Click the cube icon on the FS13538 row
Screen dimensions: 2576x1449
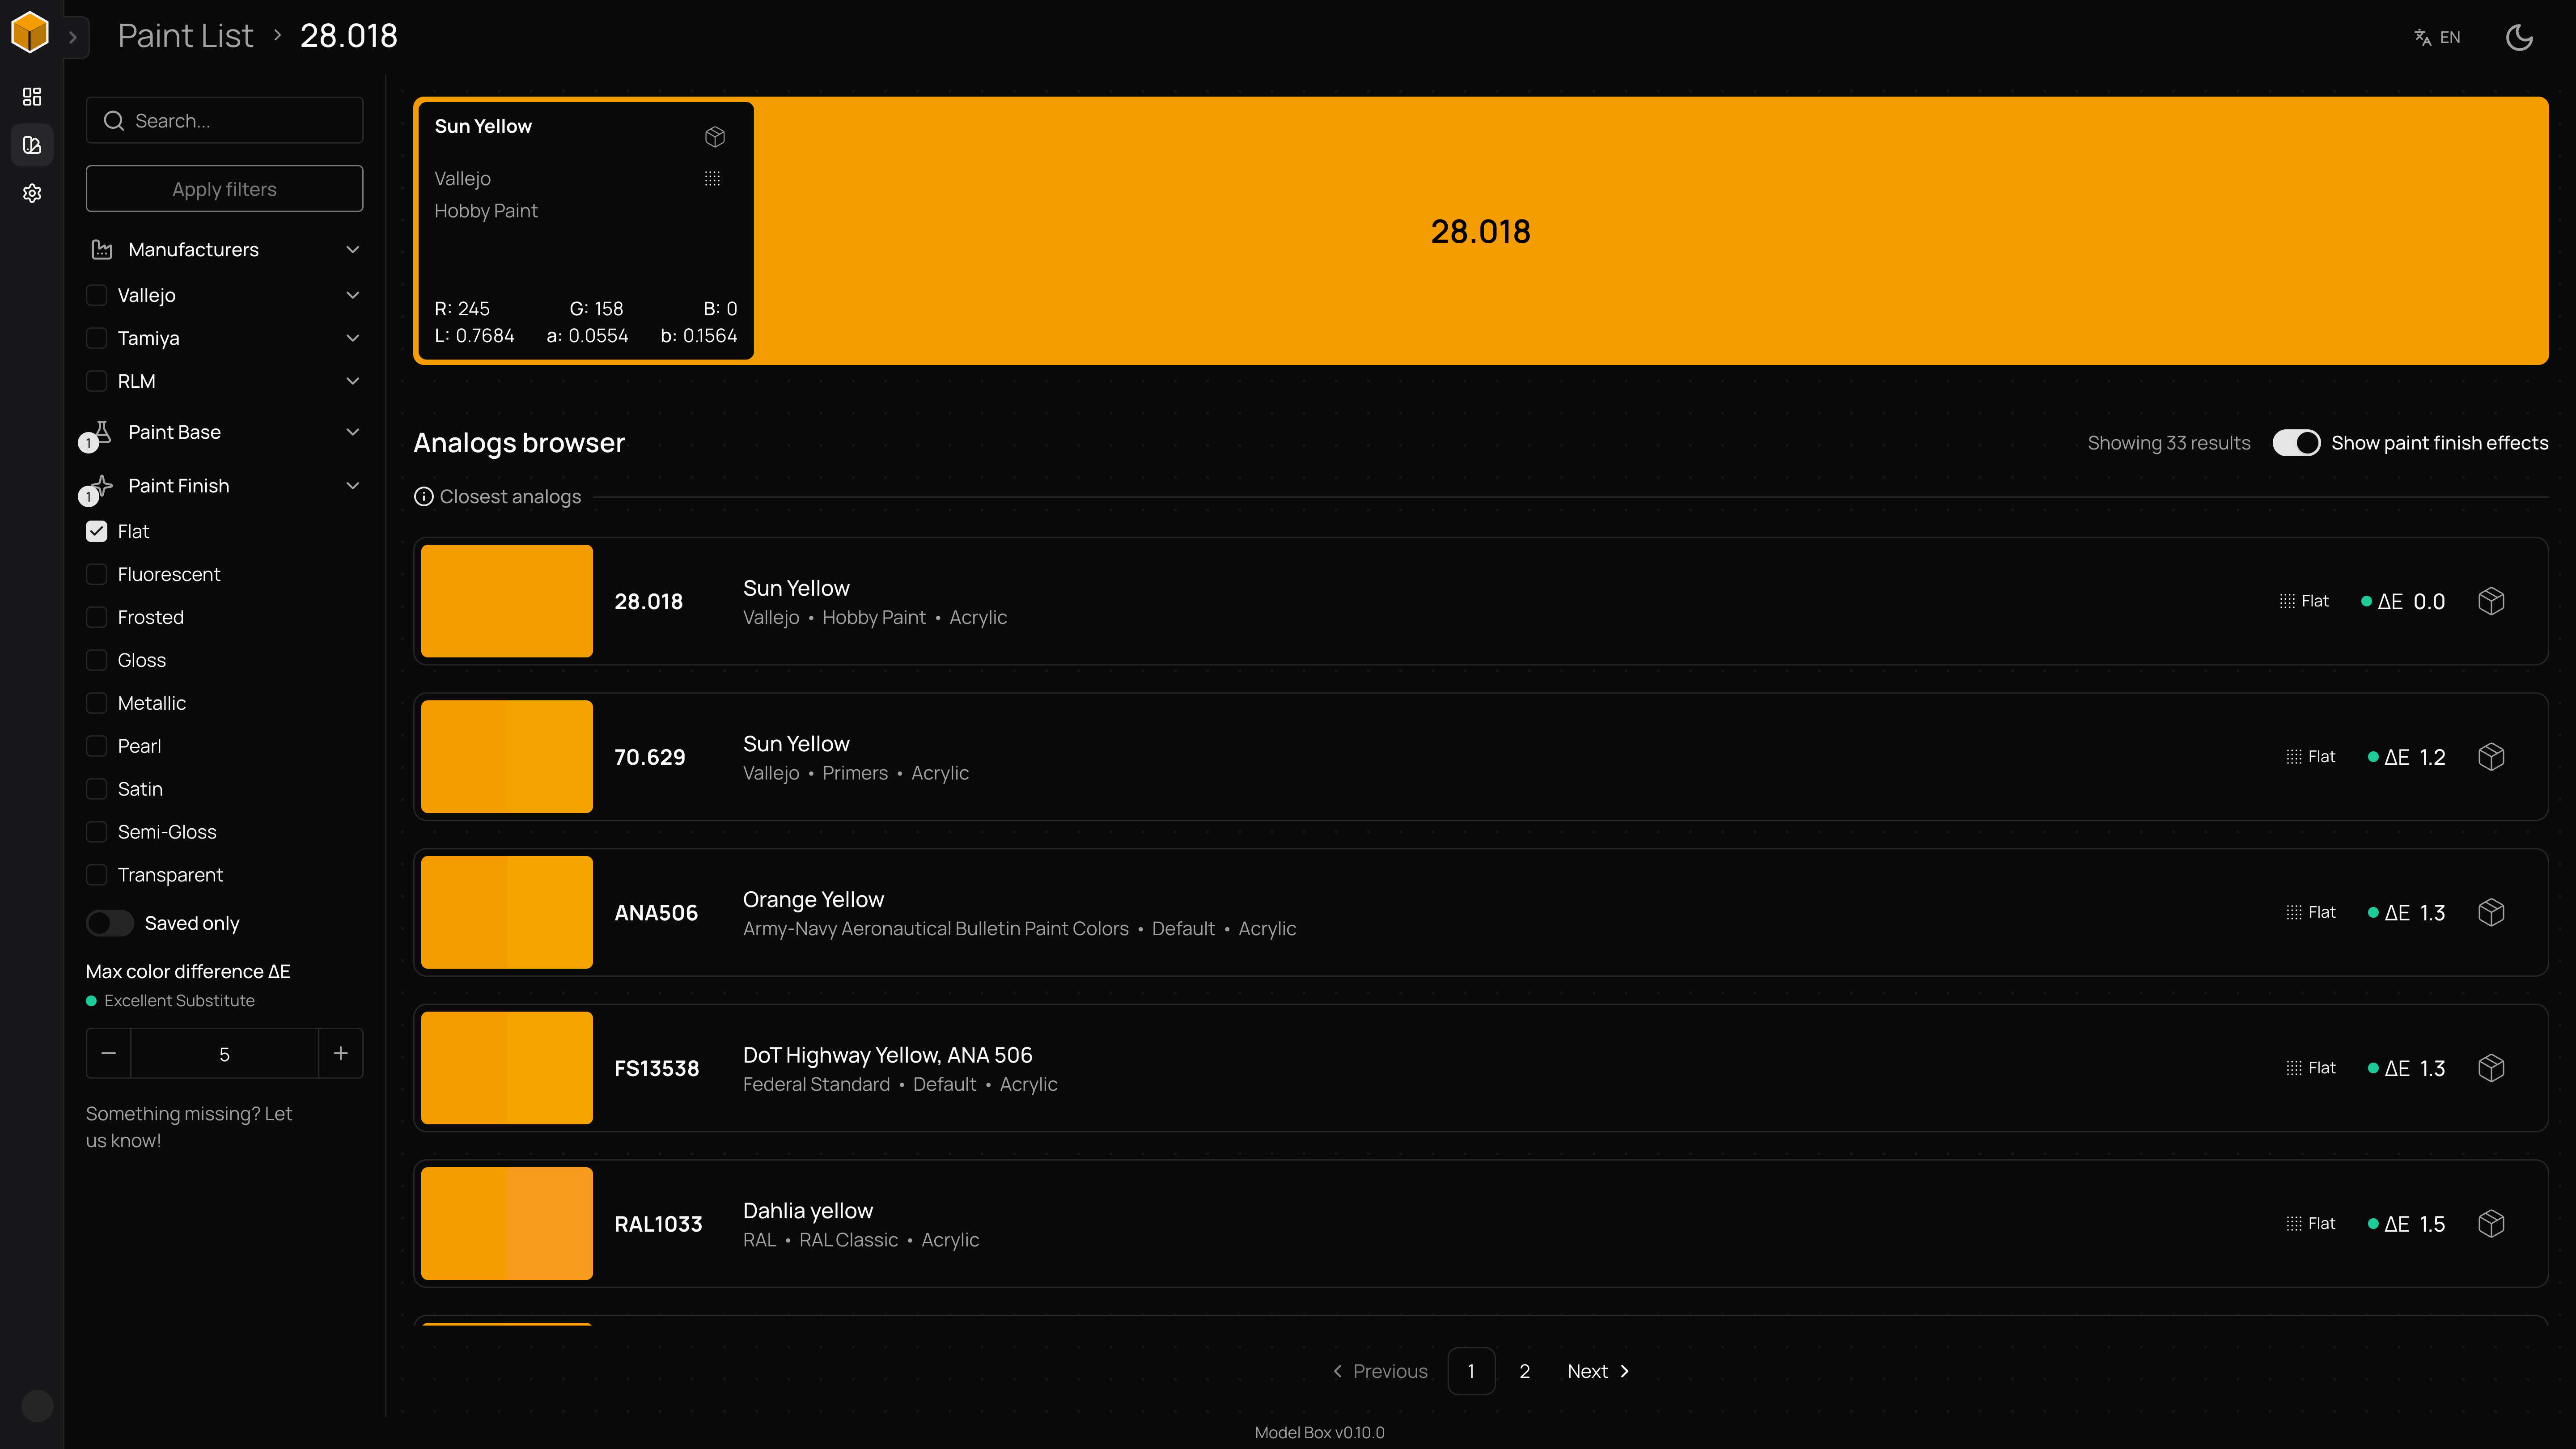click(x=2491, y=1068)
